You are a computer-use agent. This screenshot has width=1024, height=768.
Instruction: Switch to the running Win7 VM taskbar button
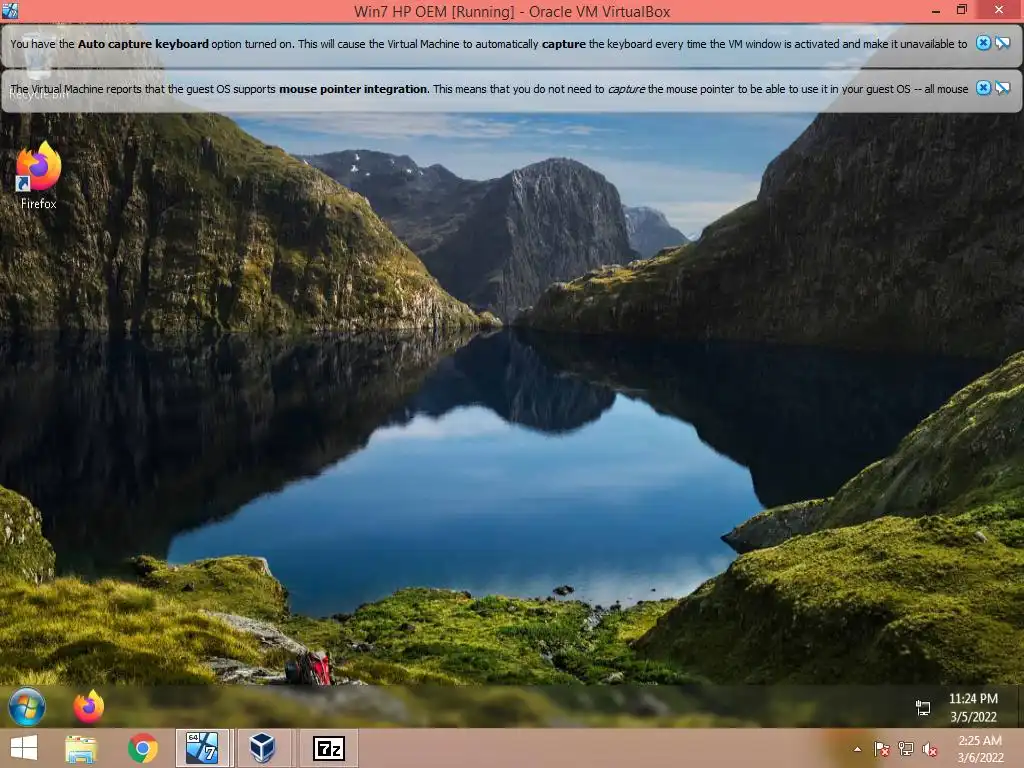point(202,748)
